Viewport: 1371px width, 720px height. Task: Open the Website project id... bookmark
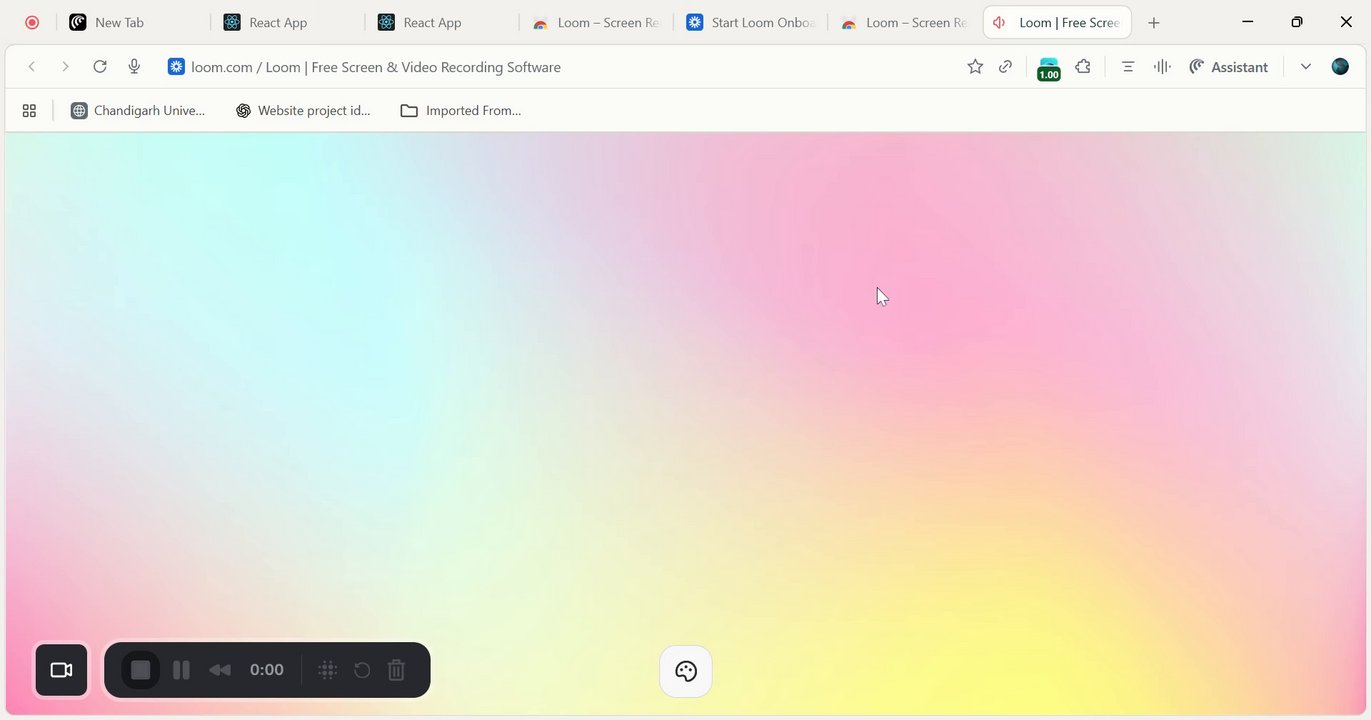tap(303, 111)
